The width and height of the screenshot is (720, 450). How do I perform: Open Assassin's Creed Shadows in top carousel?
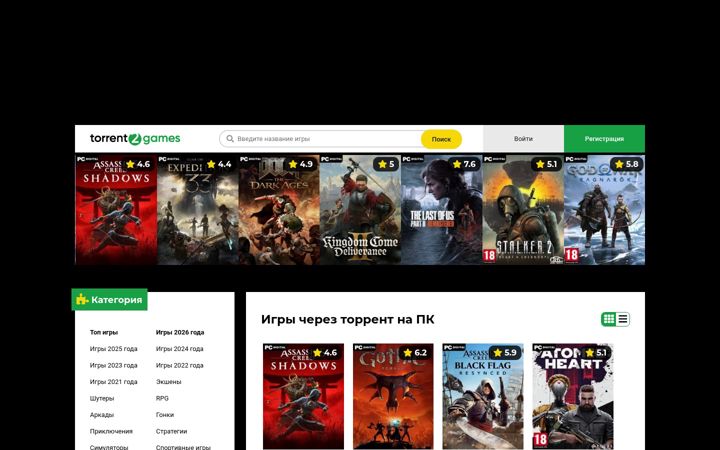116,209
